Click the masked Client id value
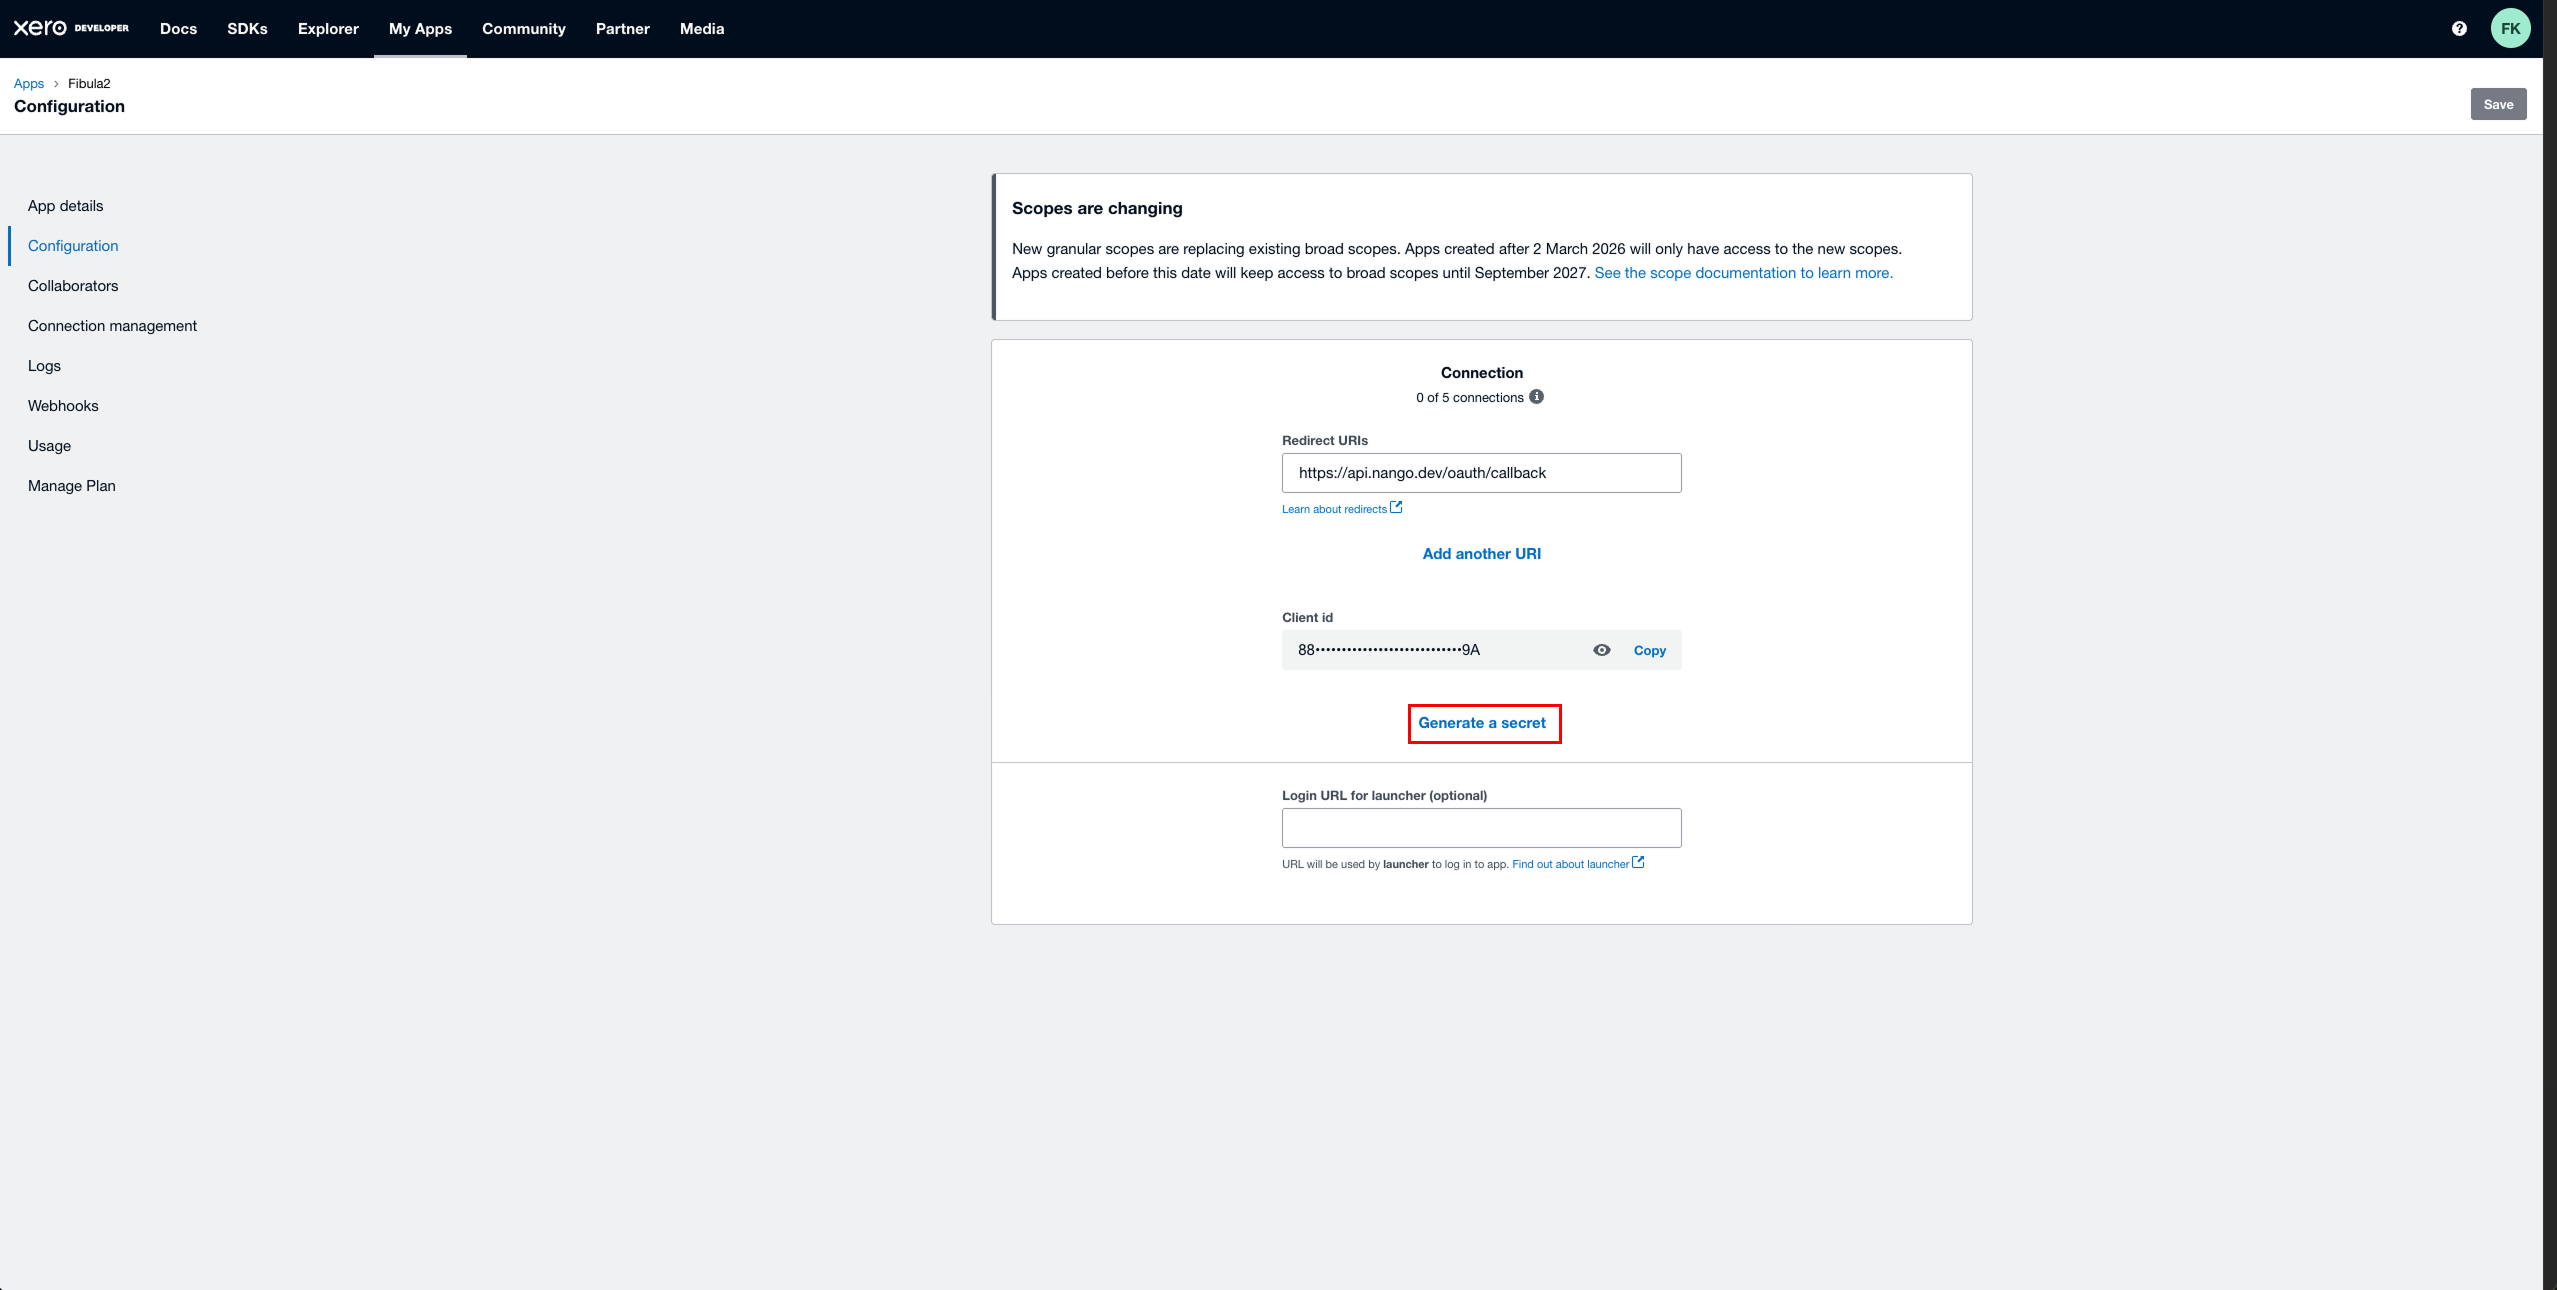The image size is (2557, 1290). (x=1388, y=650)
